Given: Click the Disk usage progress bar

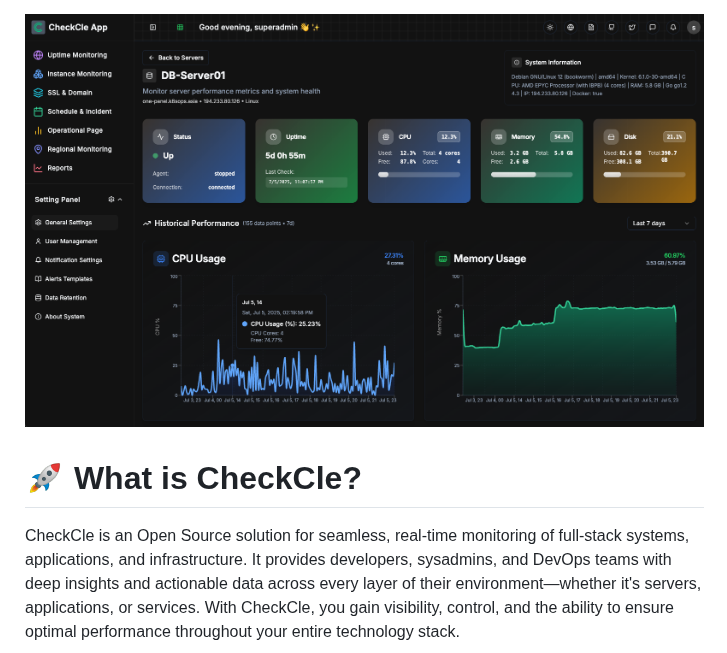Looking at the screenshot, I should coord(644,175).
